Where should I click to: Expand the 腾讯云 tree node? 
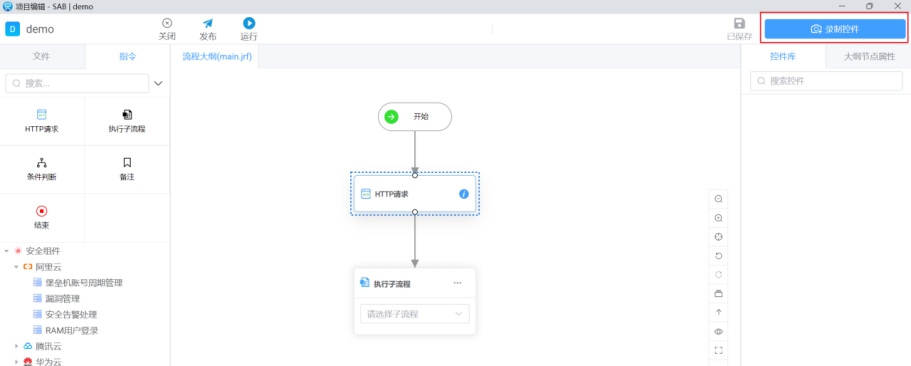(x=17, y=346)
